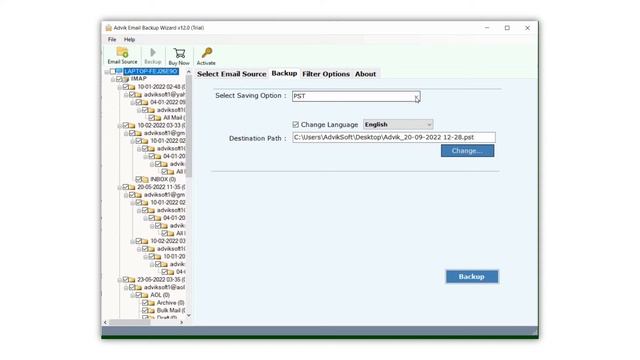
Task: Click the computer icon beside LAPTOP root node
Action: point(119,71)
